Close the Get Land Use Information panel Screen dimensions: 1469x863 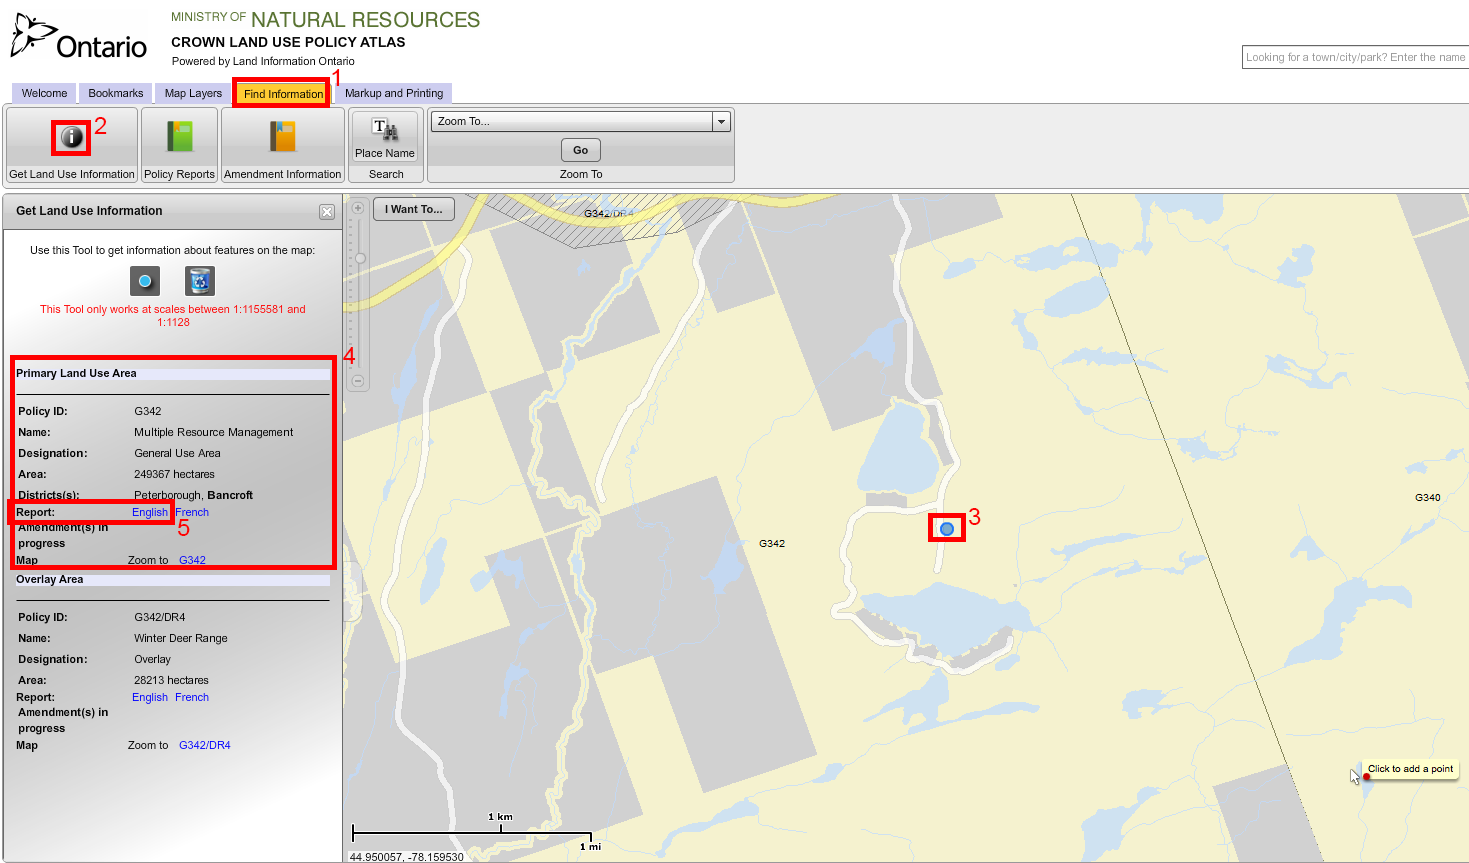327,212
